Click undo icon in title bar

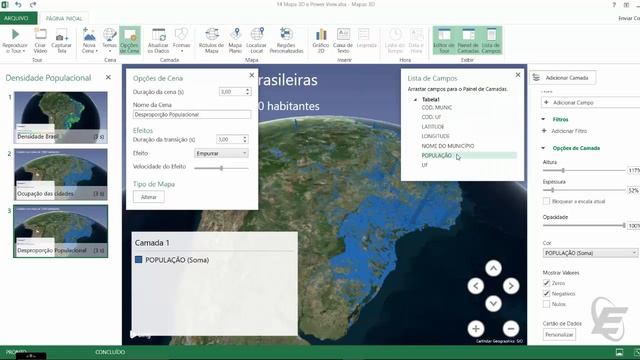coord(18,4)
